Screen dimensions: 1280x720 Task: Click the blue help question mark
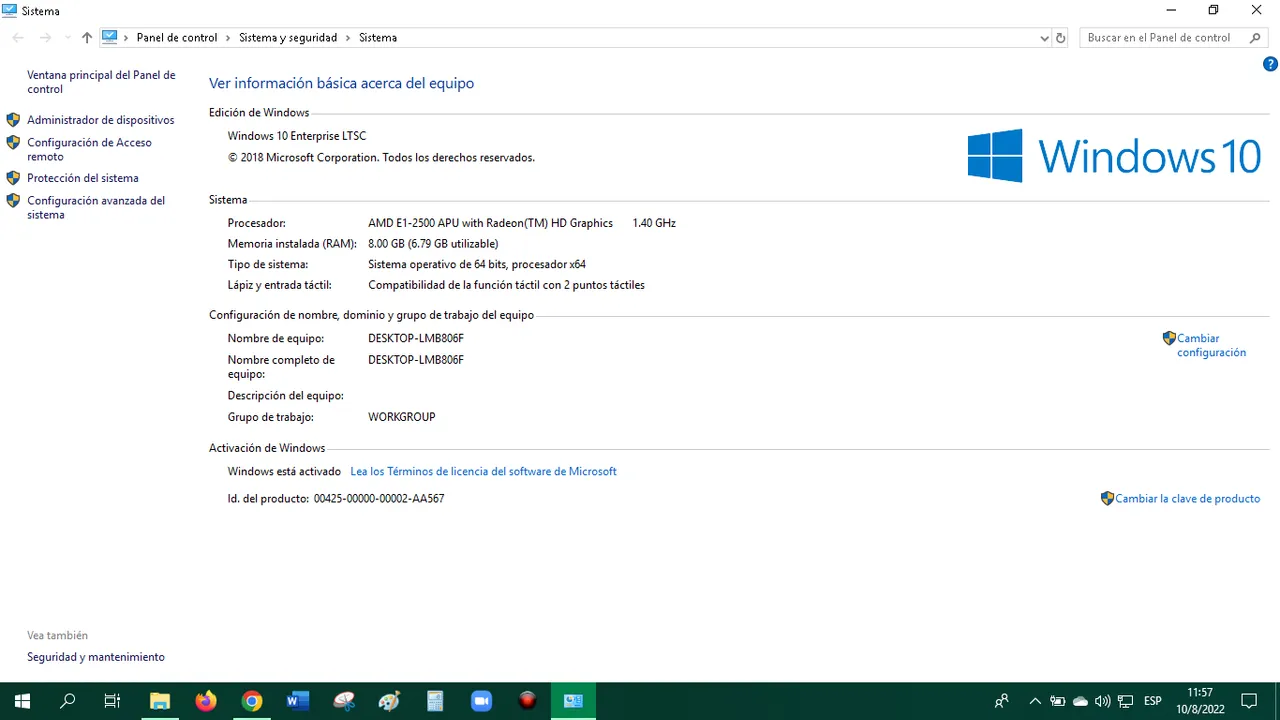(1271, 64)
